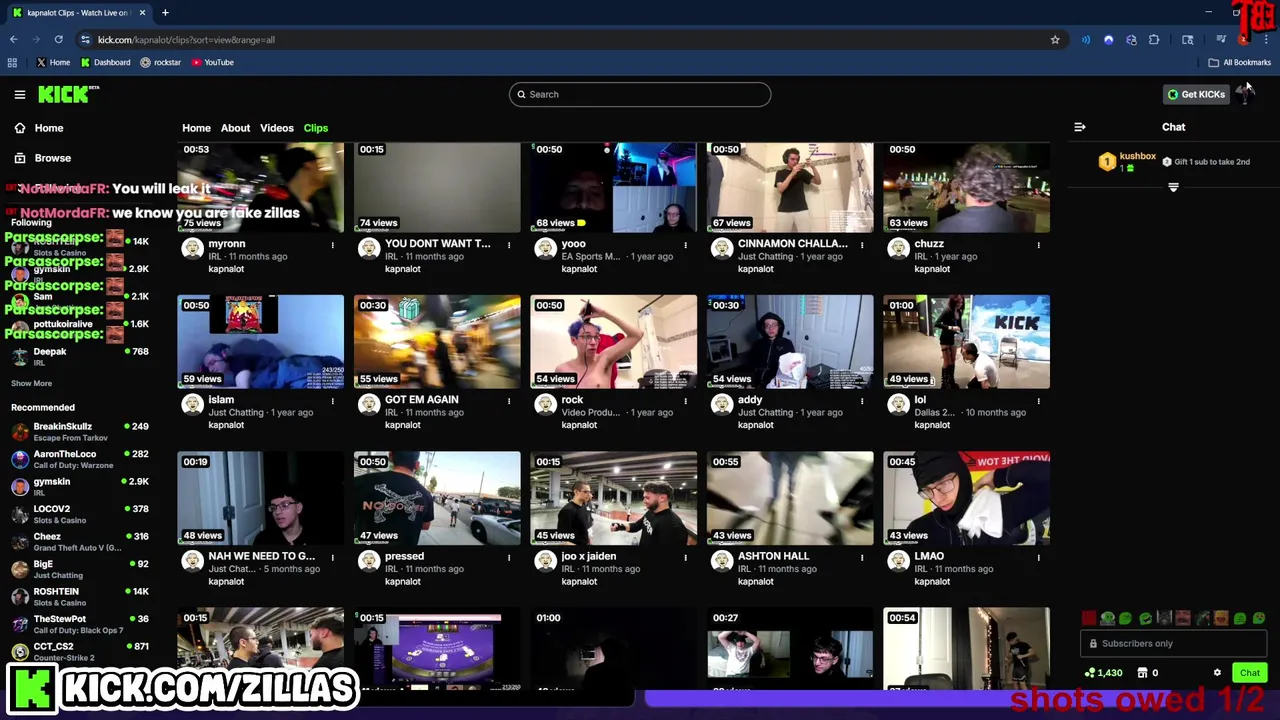1280x720 pixels.
Task: Open the Kick hamburger sidebar menu
Action: [x=20, y=94]
